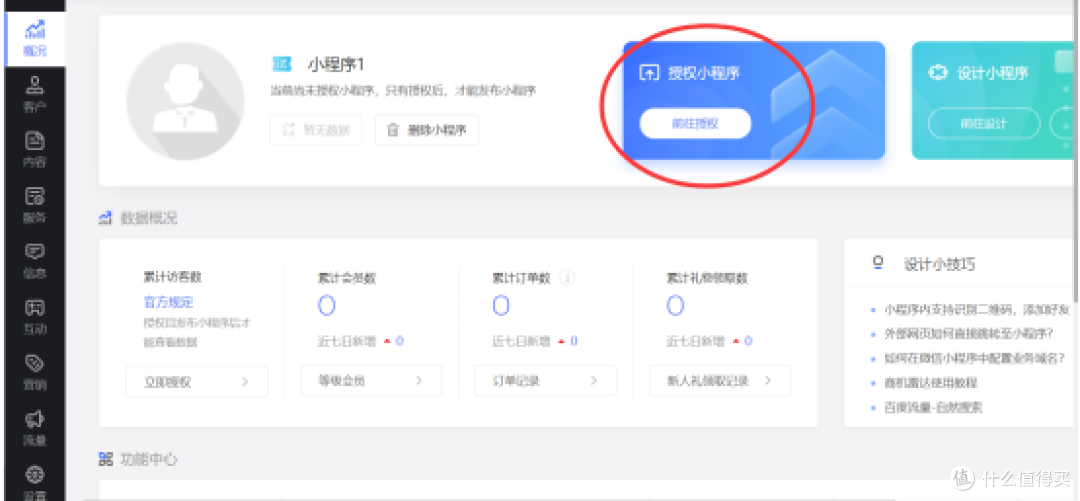
Task: Open tip 如何在微信小程序中配置业务域名?
Action: (975, 358)
